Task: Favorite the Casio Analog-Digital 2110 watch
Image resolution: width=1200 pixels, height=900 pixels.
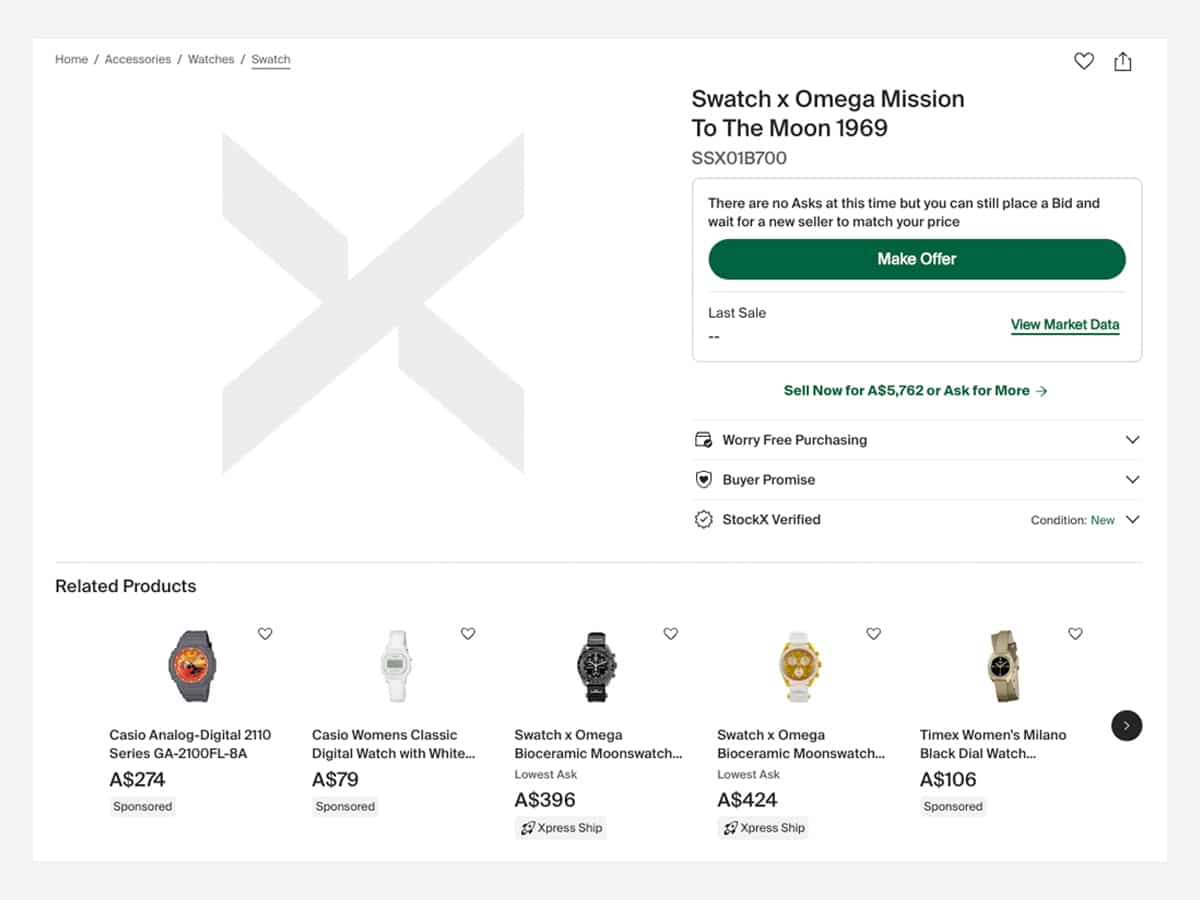Action: click(265, 633)
